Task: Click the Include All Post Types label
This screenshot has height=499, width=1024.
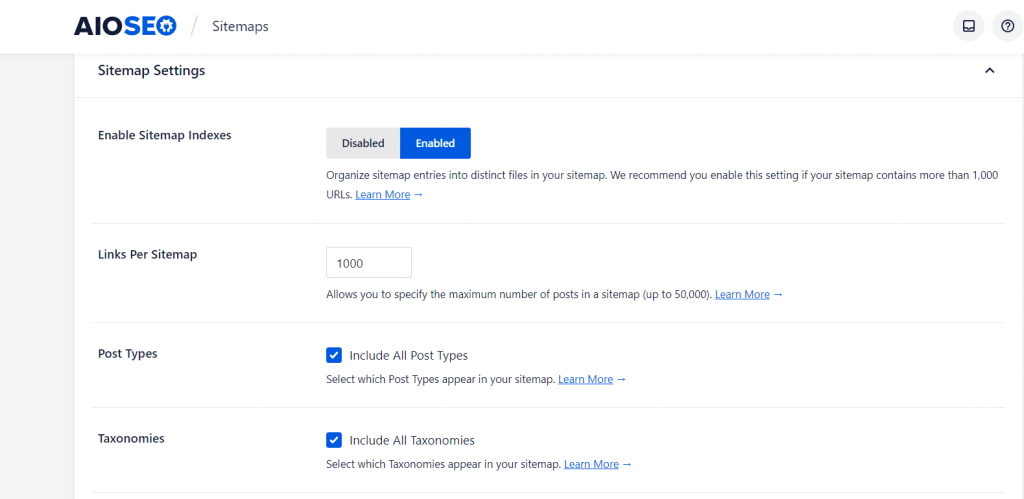Action: [x=408, y=355]
